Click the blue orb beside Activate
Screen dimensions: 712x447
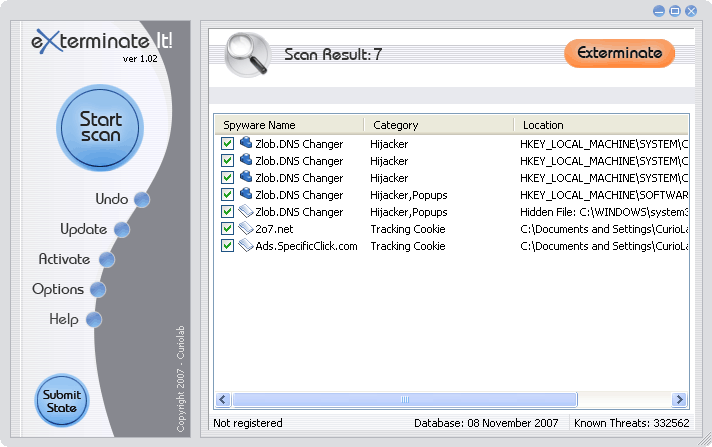(106, 260)
